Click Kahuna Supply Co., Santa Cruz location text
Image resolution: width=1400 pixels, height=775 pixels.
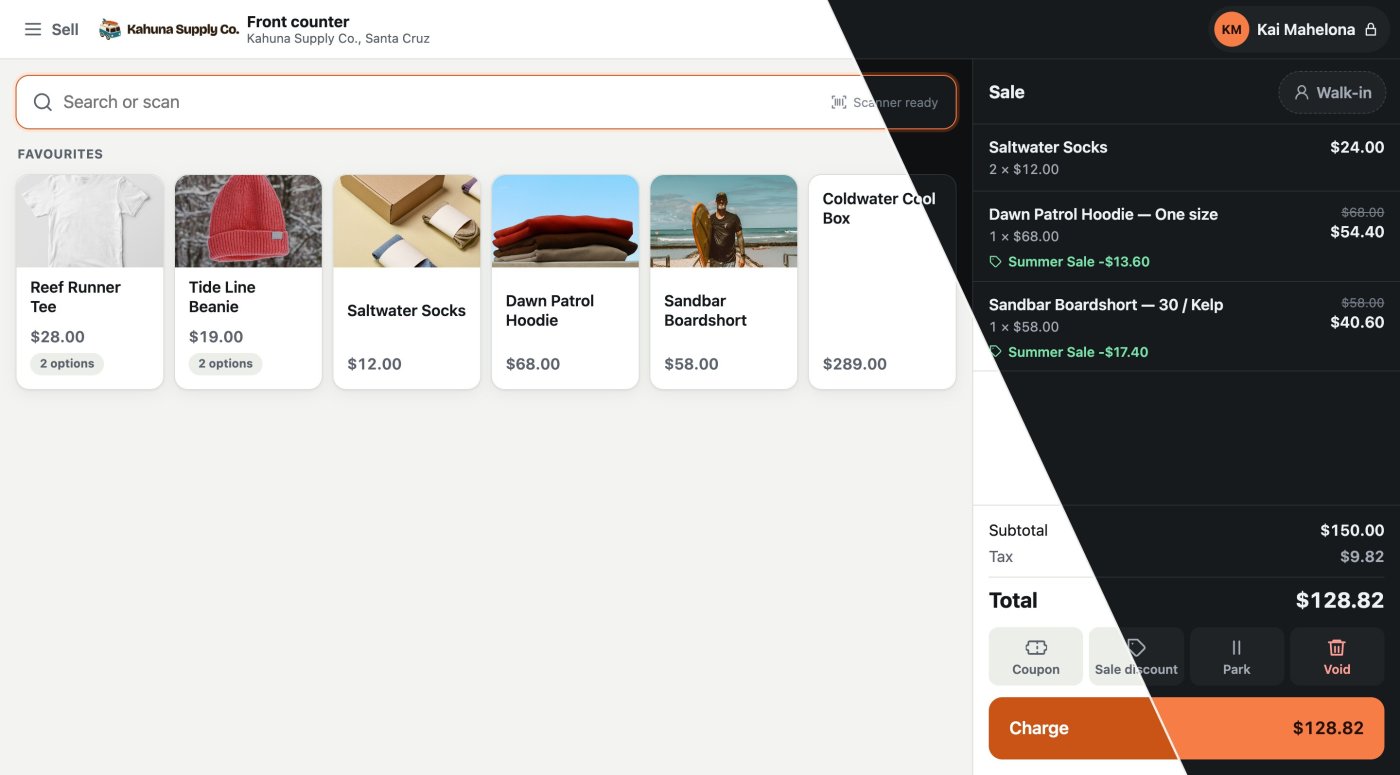[x=338, y=39]
